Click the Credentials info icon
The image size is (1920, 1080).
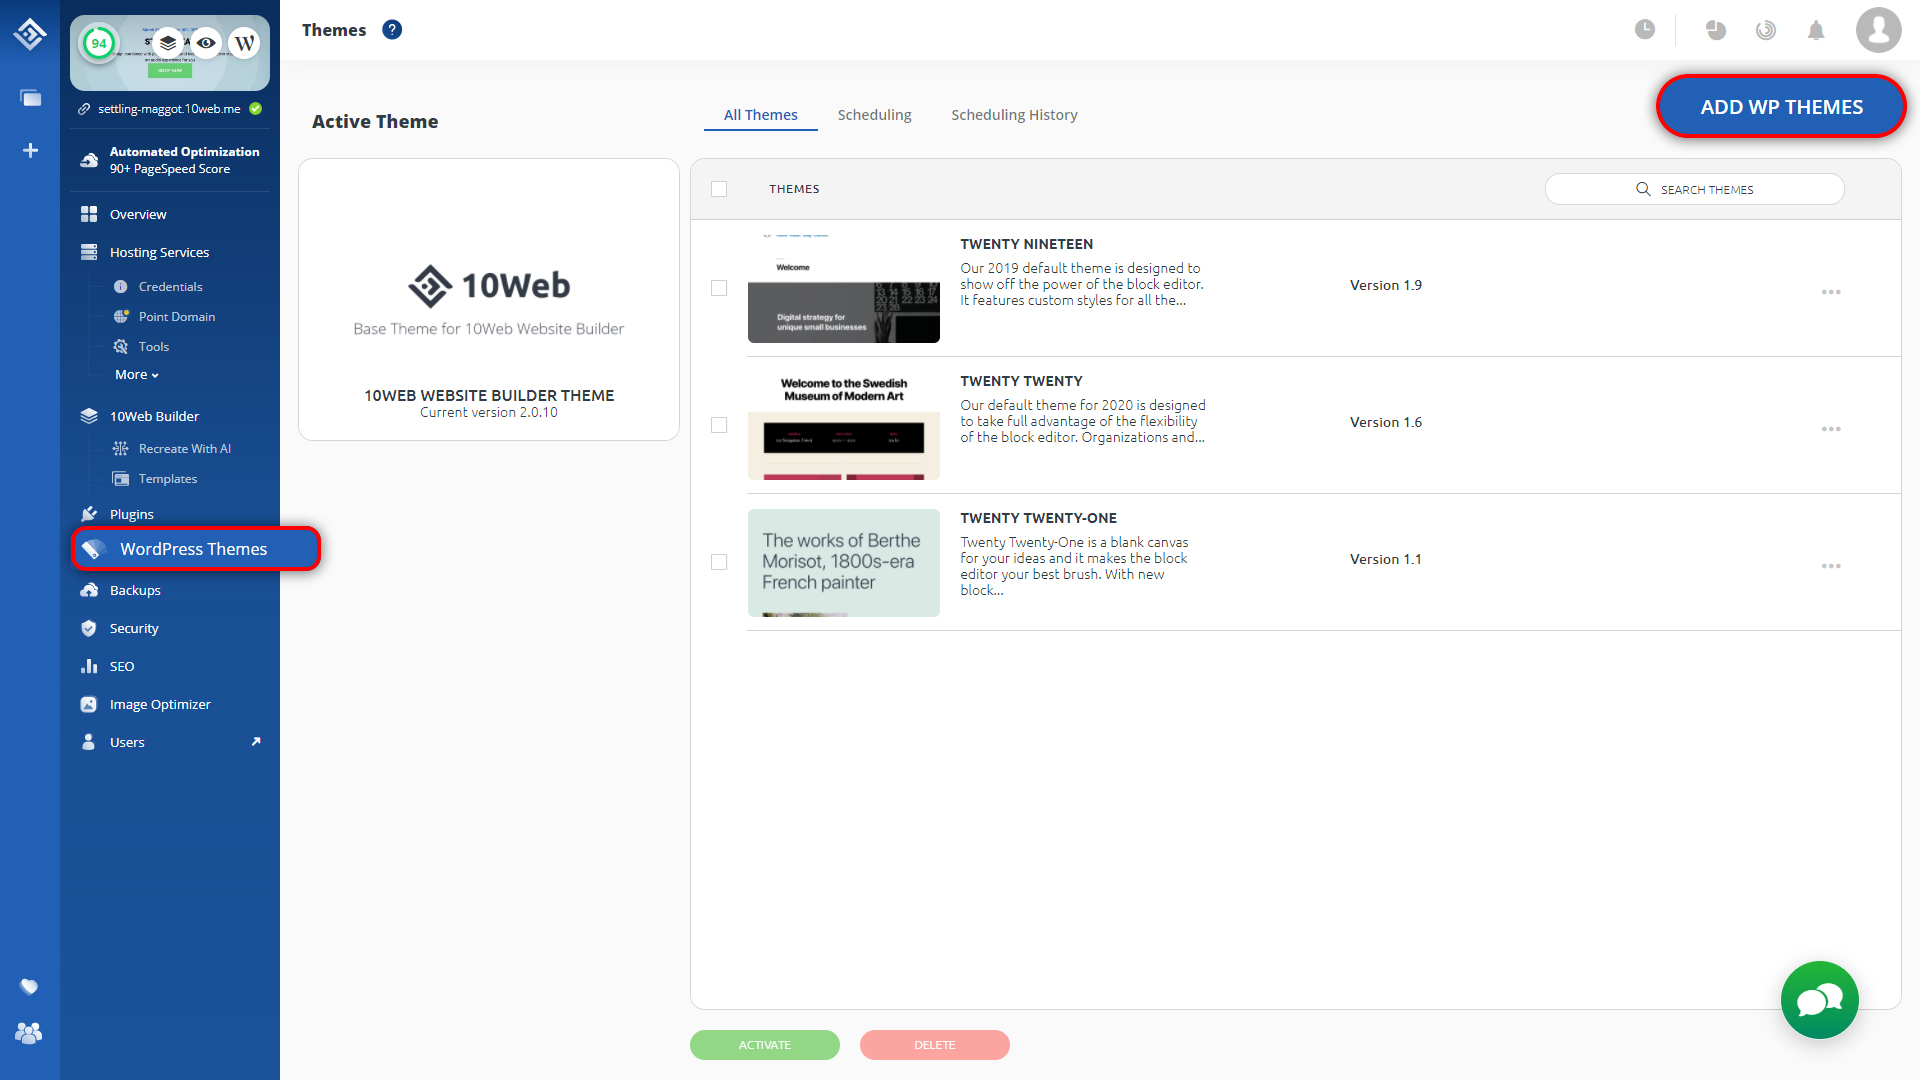pyautogui.click(x=121, y=287)
